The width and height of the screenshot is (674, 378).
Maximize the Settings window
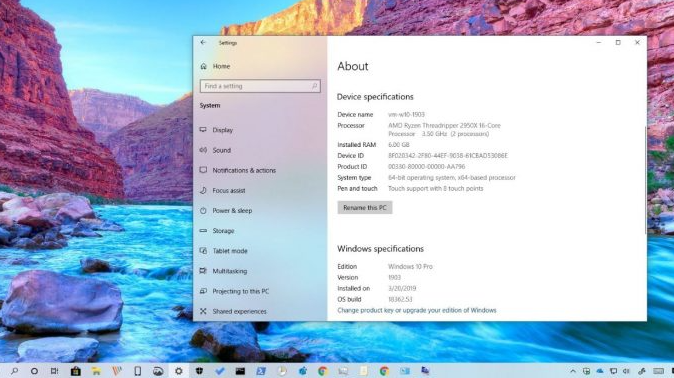(618, 43)
